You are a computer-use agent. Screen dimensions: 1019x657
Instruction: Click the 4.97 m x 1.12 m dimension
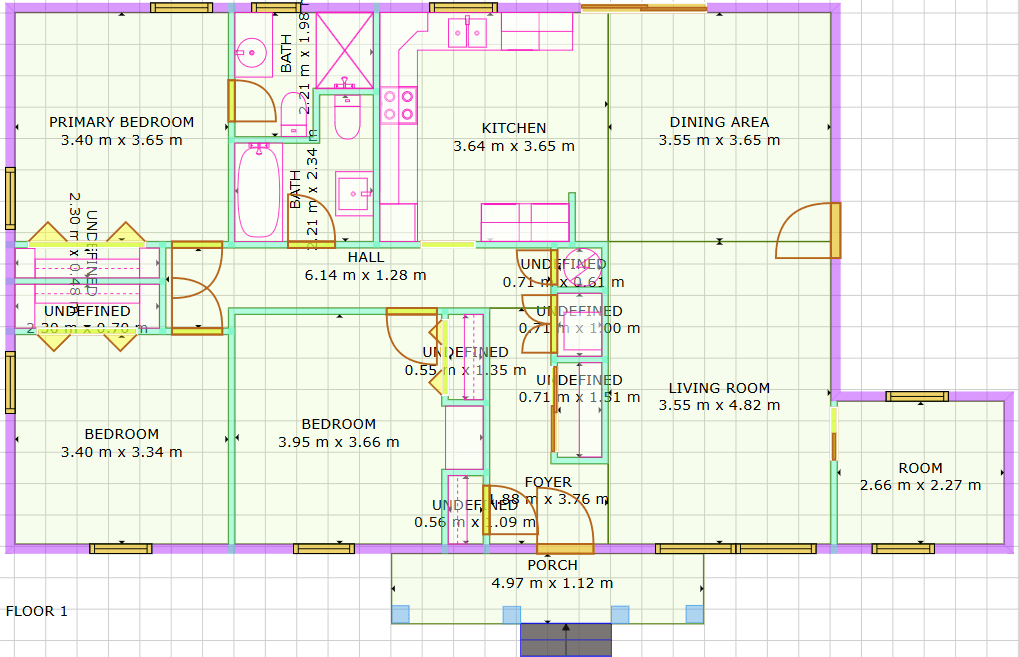(x=552, y=583)
